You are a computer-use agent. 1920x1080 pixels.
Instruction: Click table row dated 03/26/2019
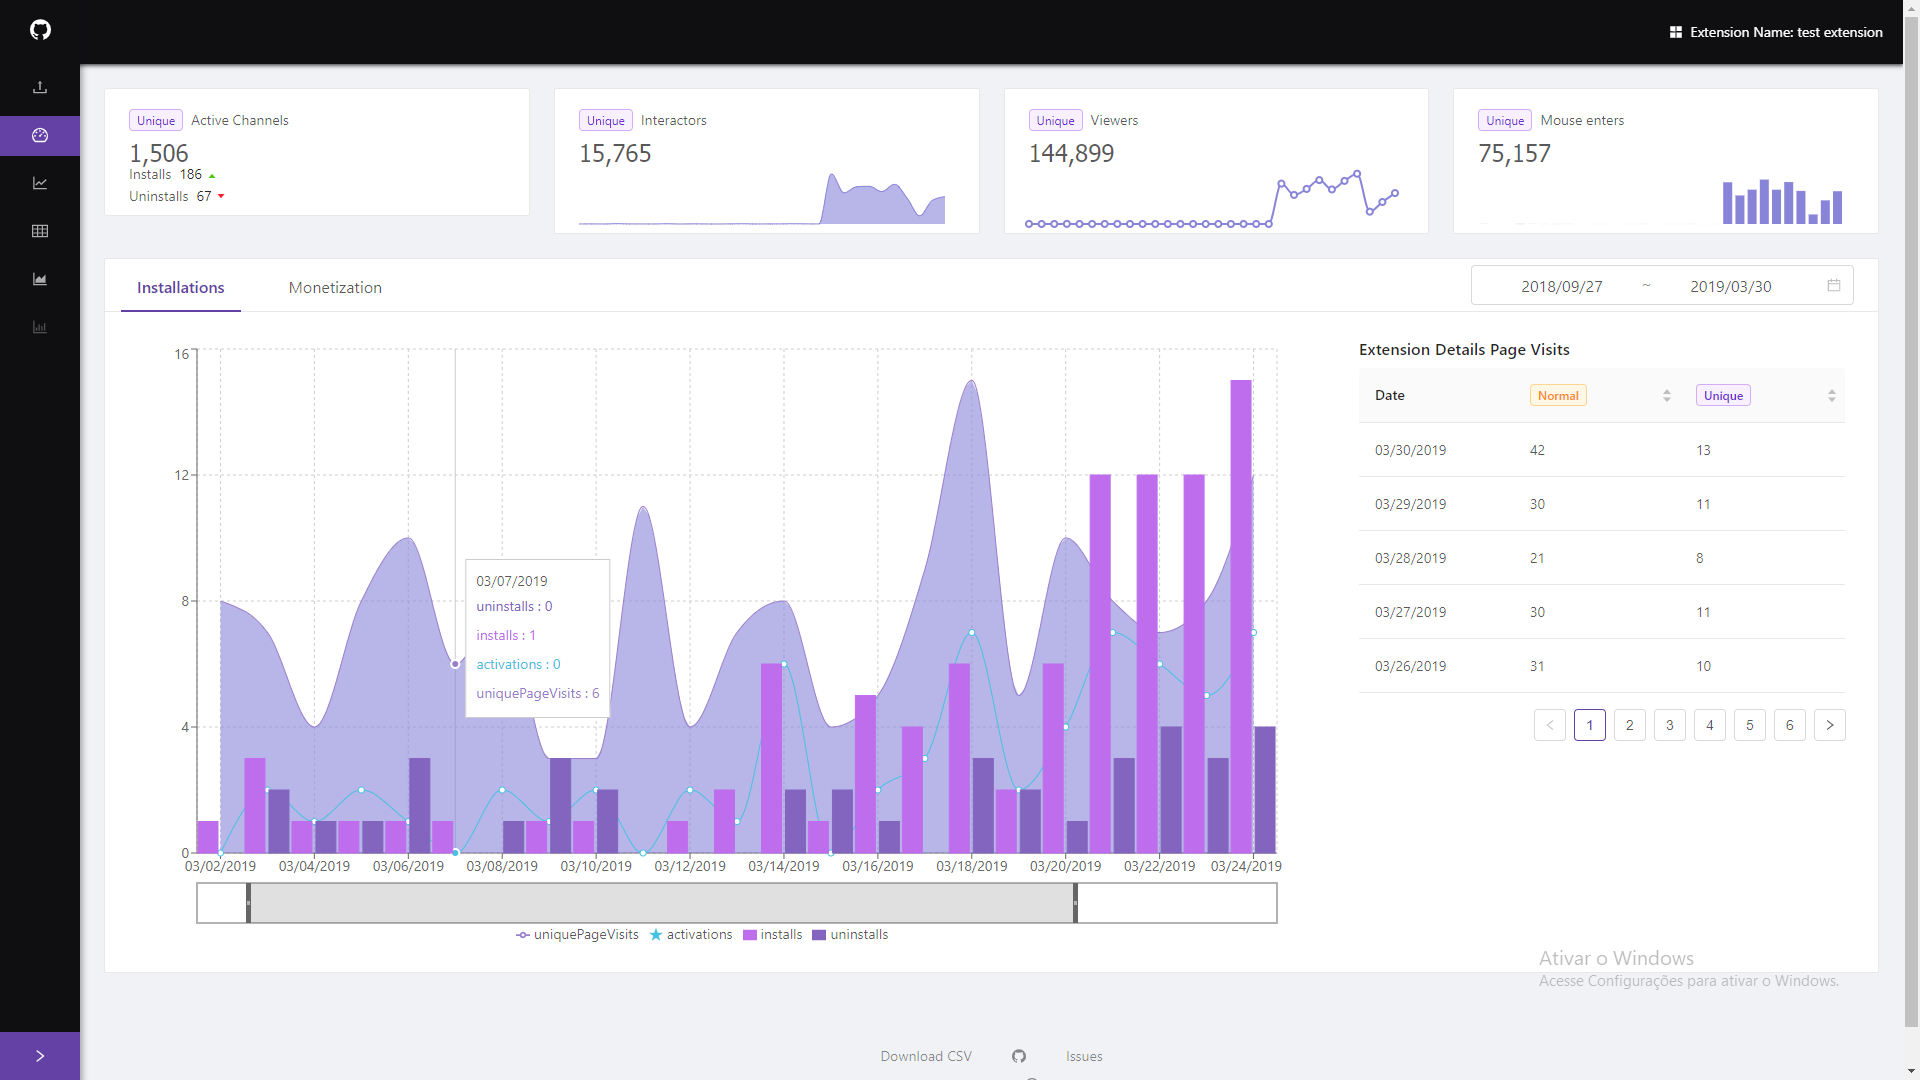pyautogui.click(x=1602, y=666)
